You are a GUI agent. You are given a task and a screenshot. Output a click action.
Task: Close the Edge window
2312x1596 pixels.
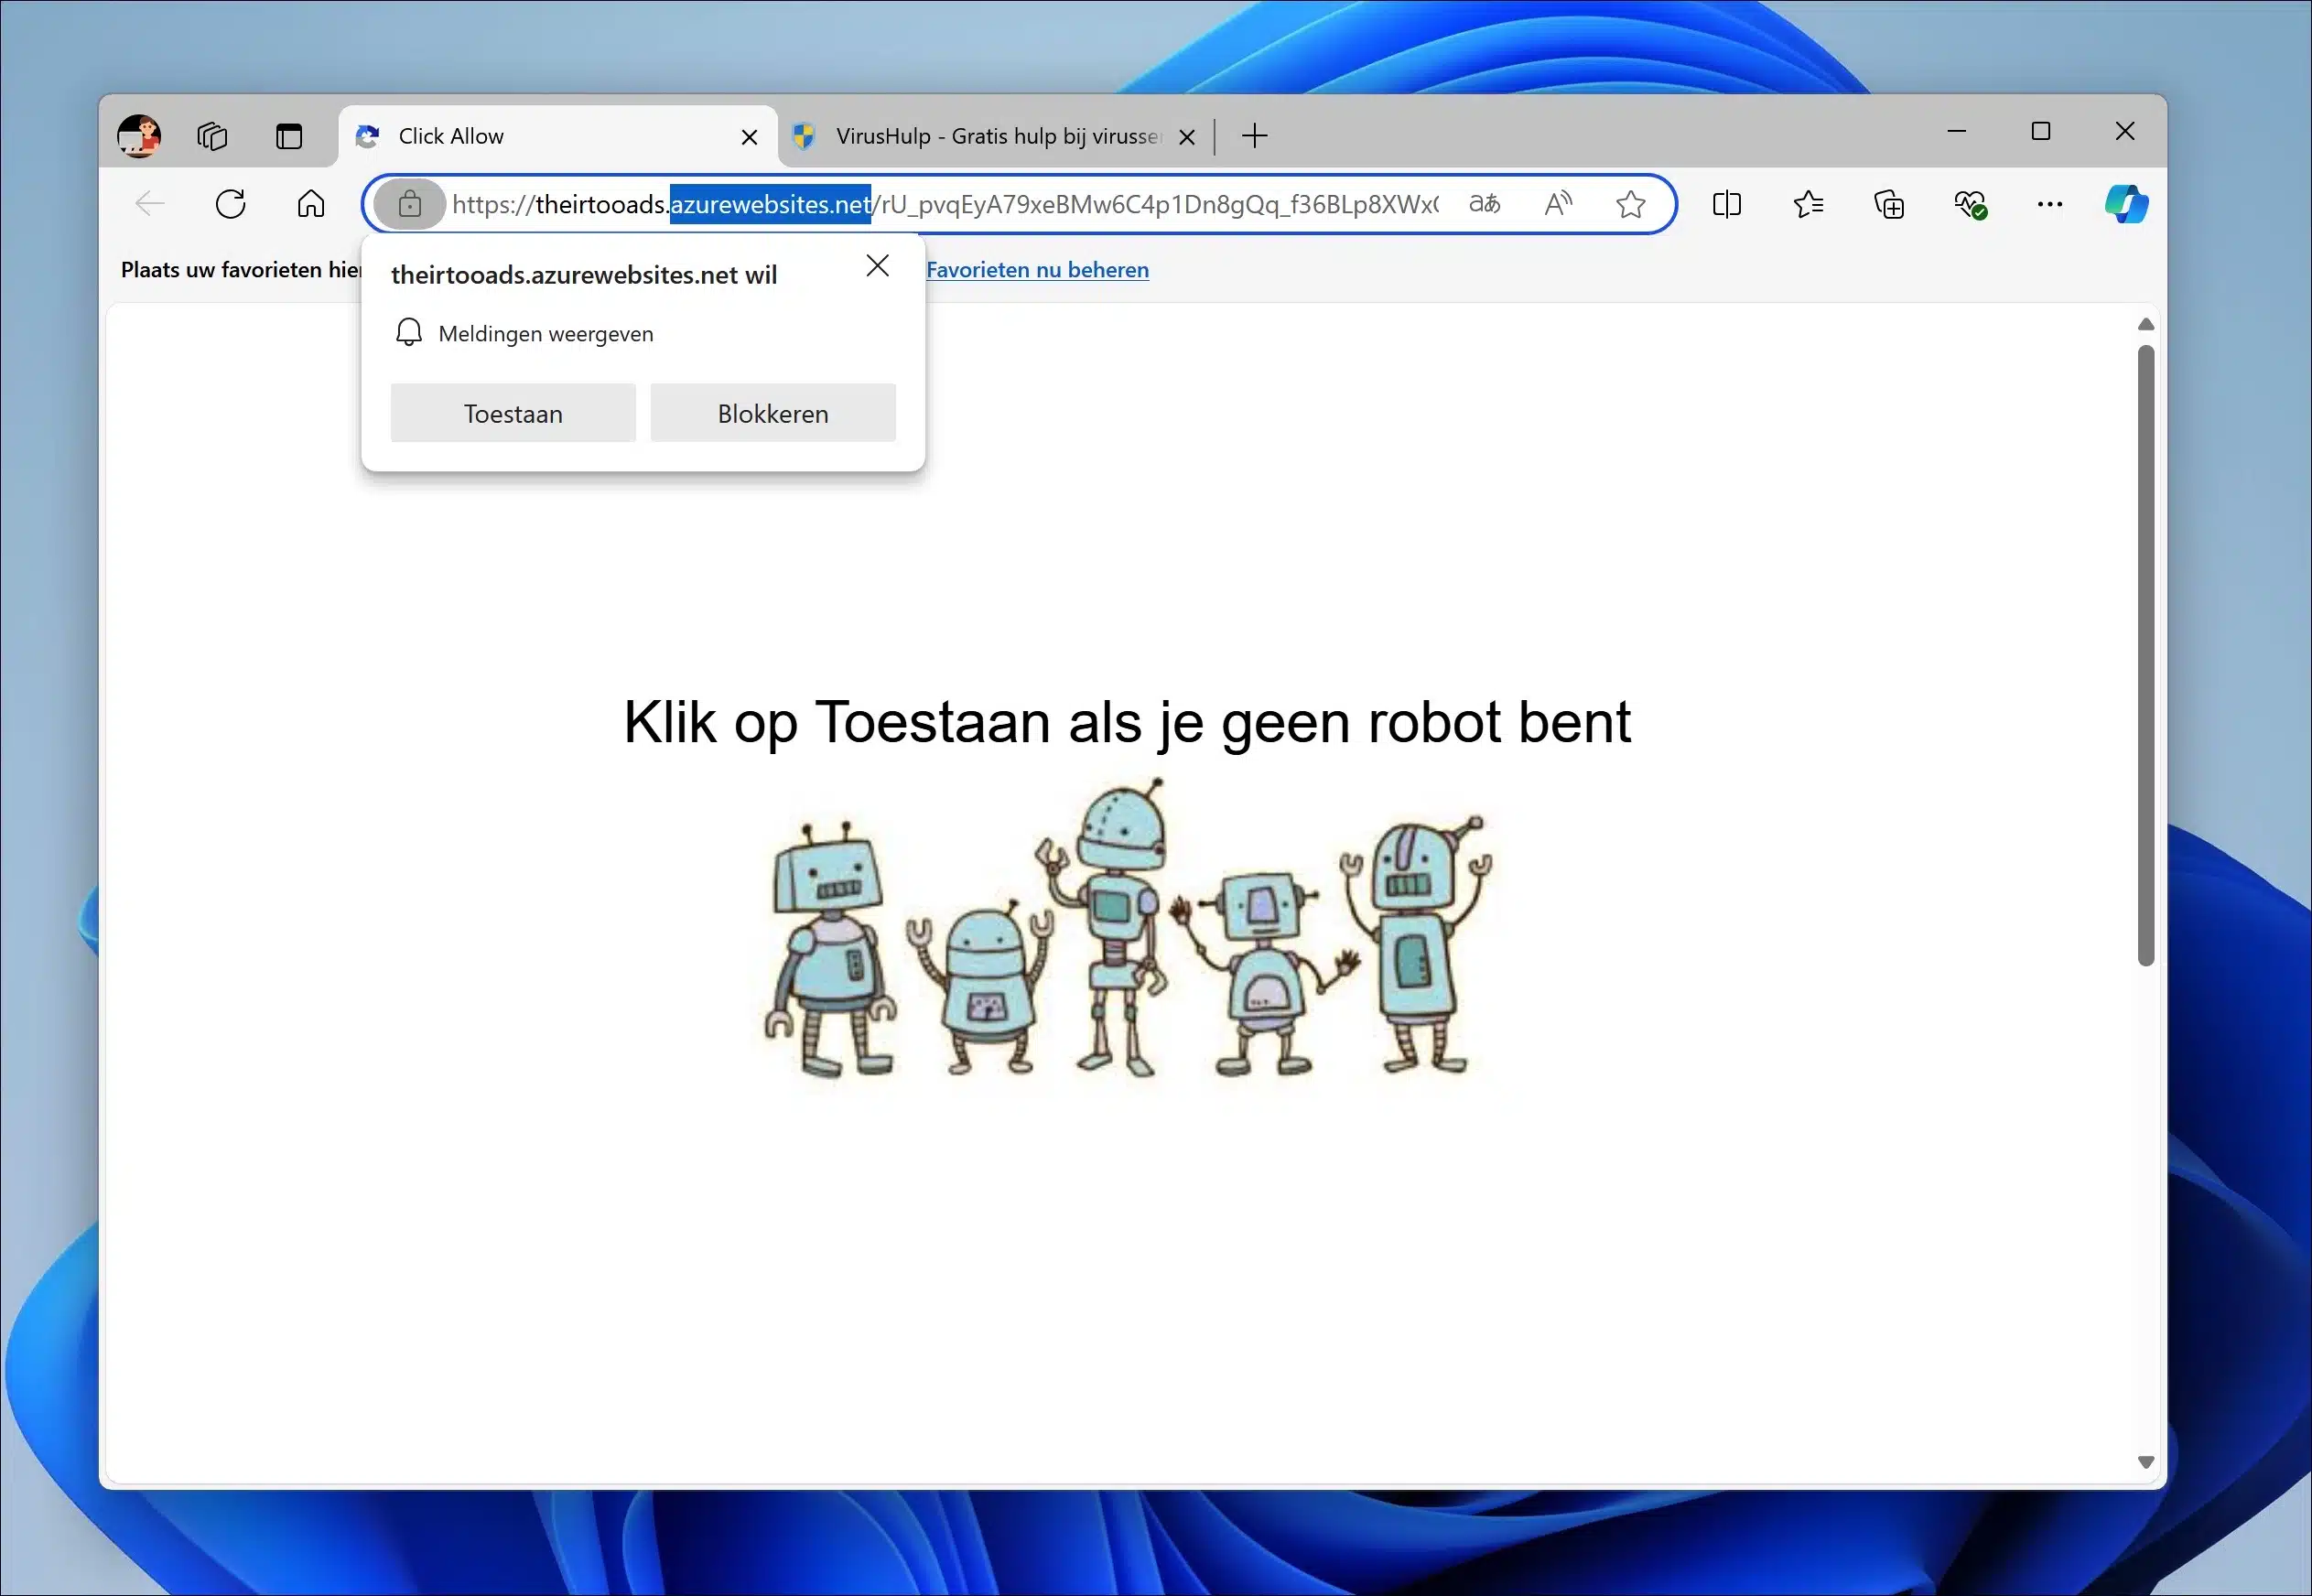tap(2125, 131)
